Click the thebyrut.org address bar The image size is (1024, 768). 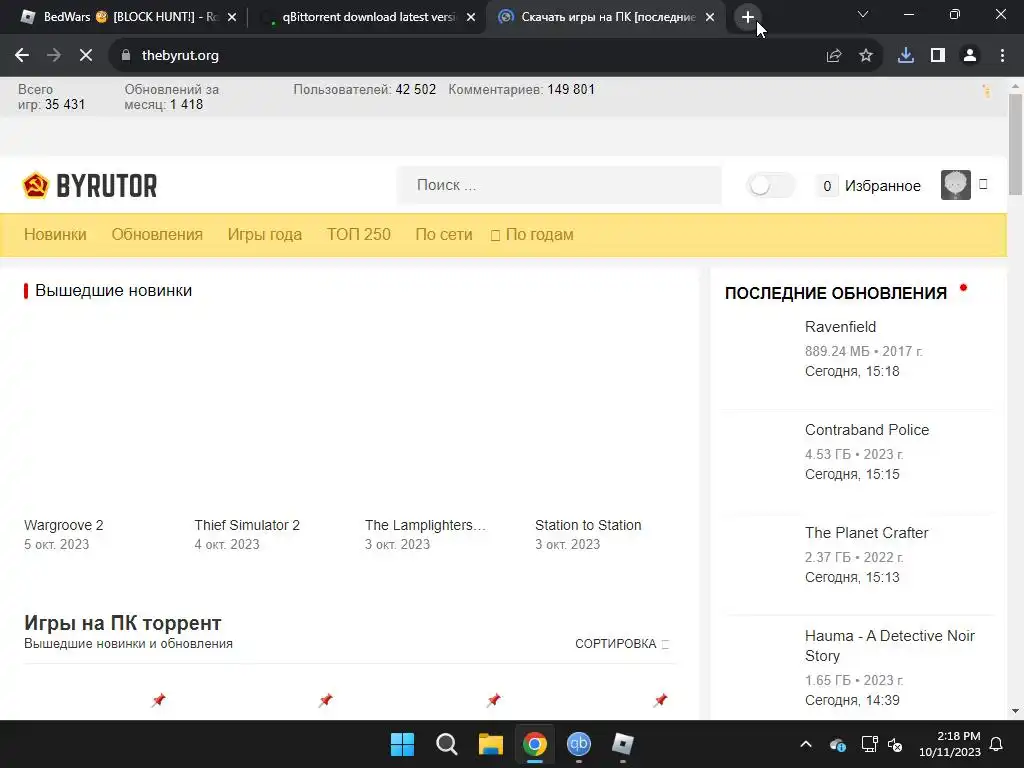[457, 56]
